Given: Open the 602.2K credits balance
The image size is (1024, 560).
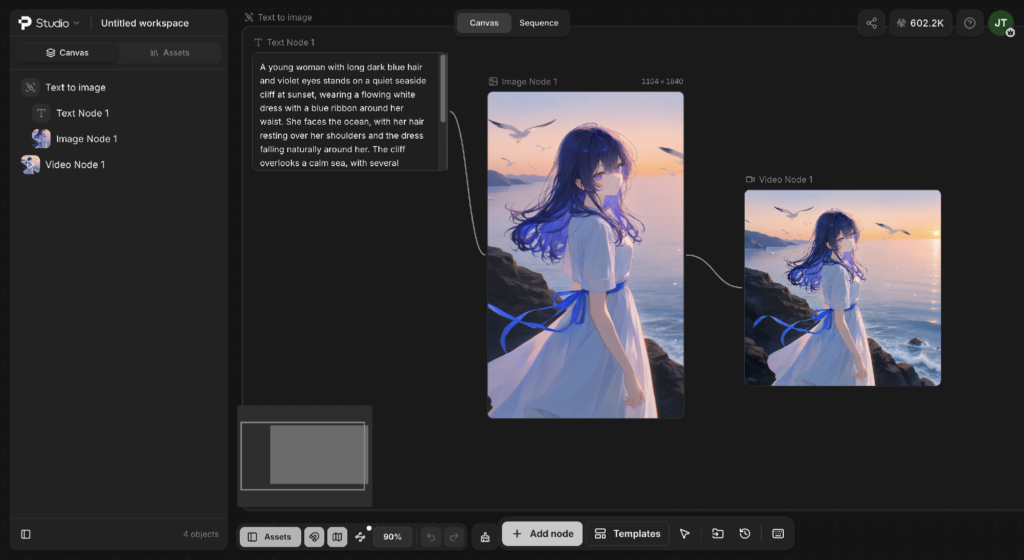Looking at the screenshot, I should point(920,23).
